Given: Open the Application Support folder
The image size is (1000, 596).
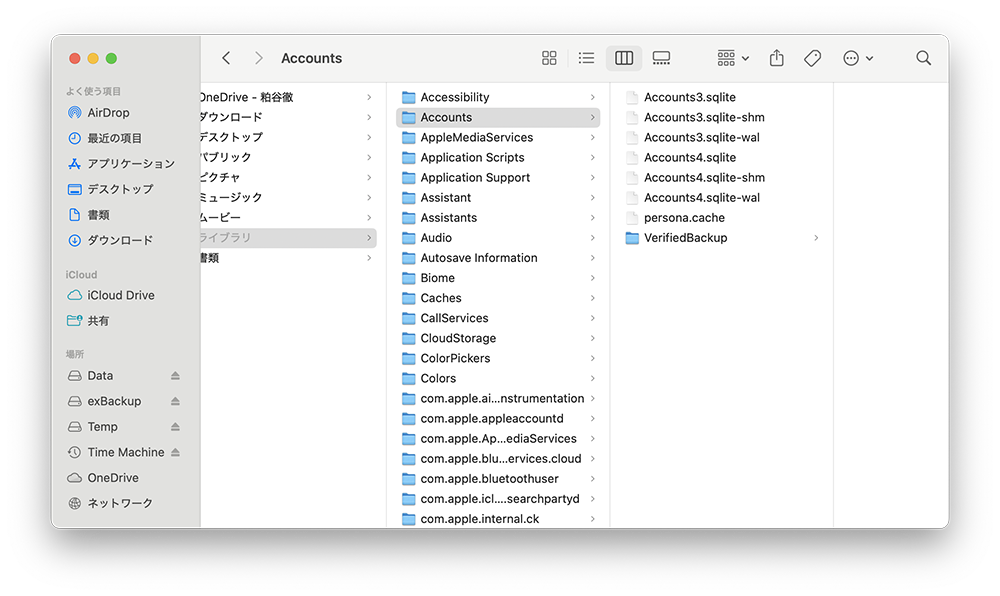Looking at the screenshot, I should click(475, 177).
